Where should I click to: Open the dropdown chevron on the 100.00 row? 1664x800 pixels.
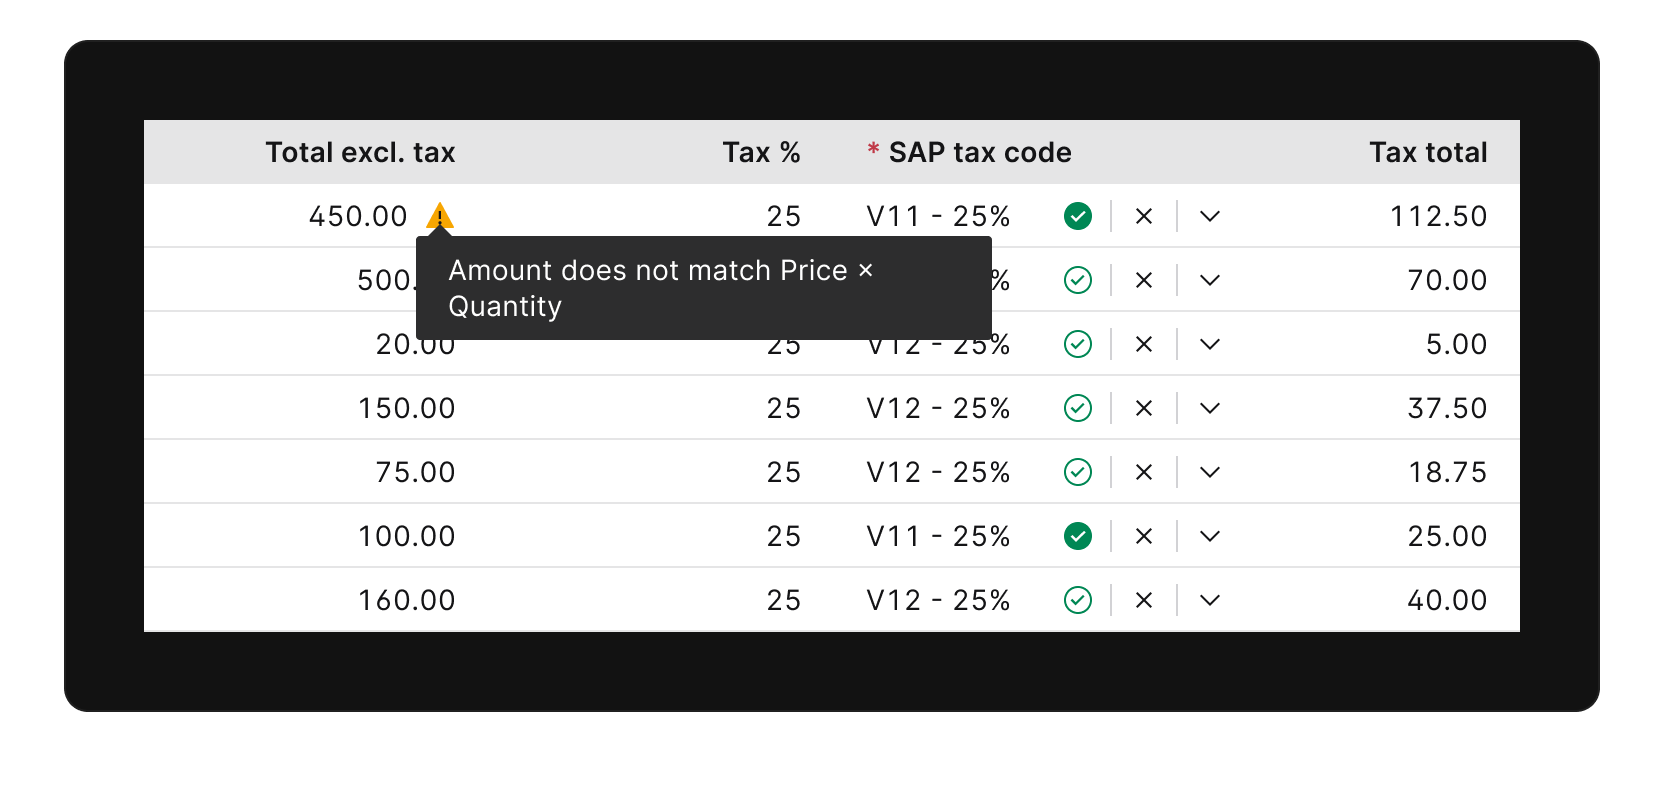coord(1209,536)
